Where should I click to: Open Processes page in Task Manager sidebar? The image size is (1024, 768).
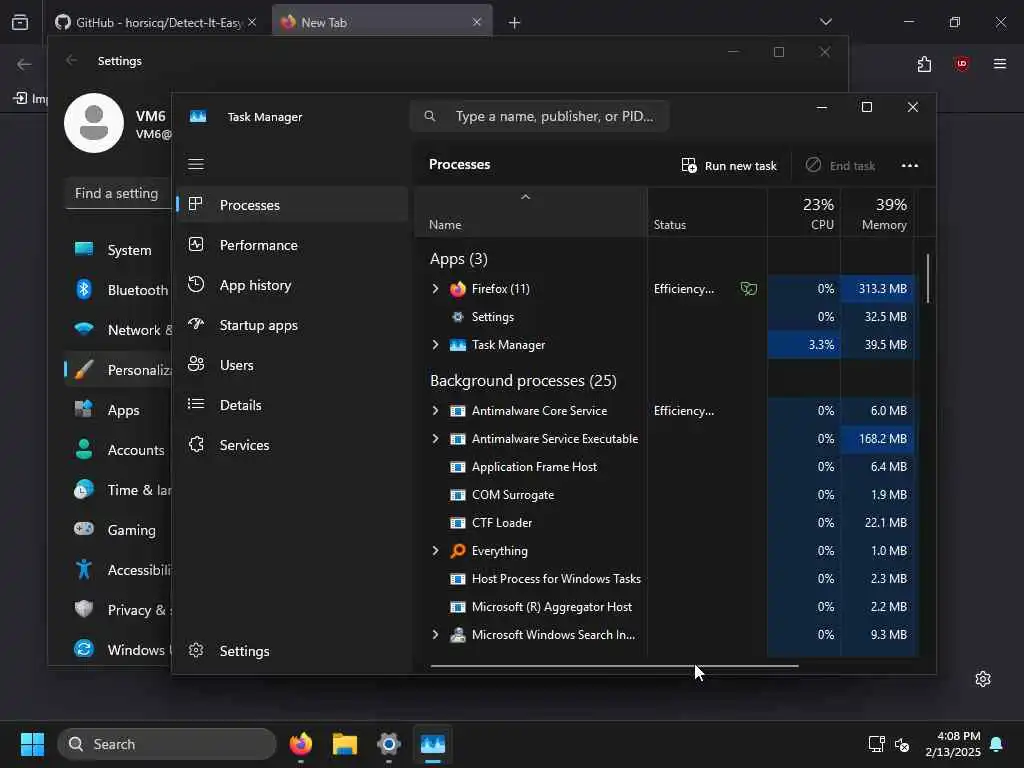point(292,205)
